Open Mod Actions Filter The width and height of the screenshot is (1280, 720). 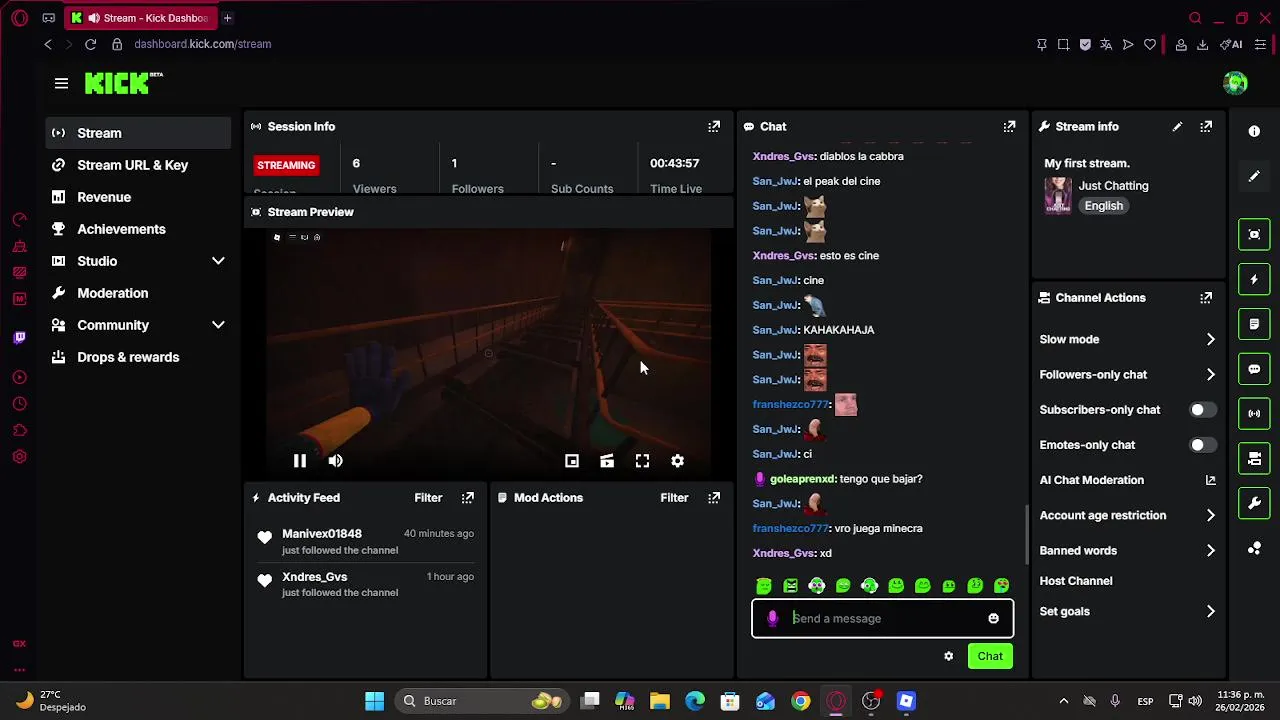(x=674, y=498)
